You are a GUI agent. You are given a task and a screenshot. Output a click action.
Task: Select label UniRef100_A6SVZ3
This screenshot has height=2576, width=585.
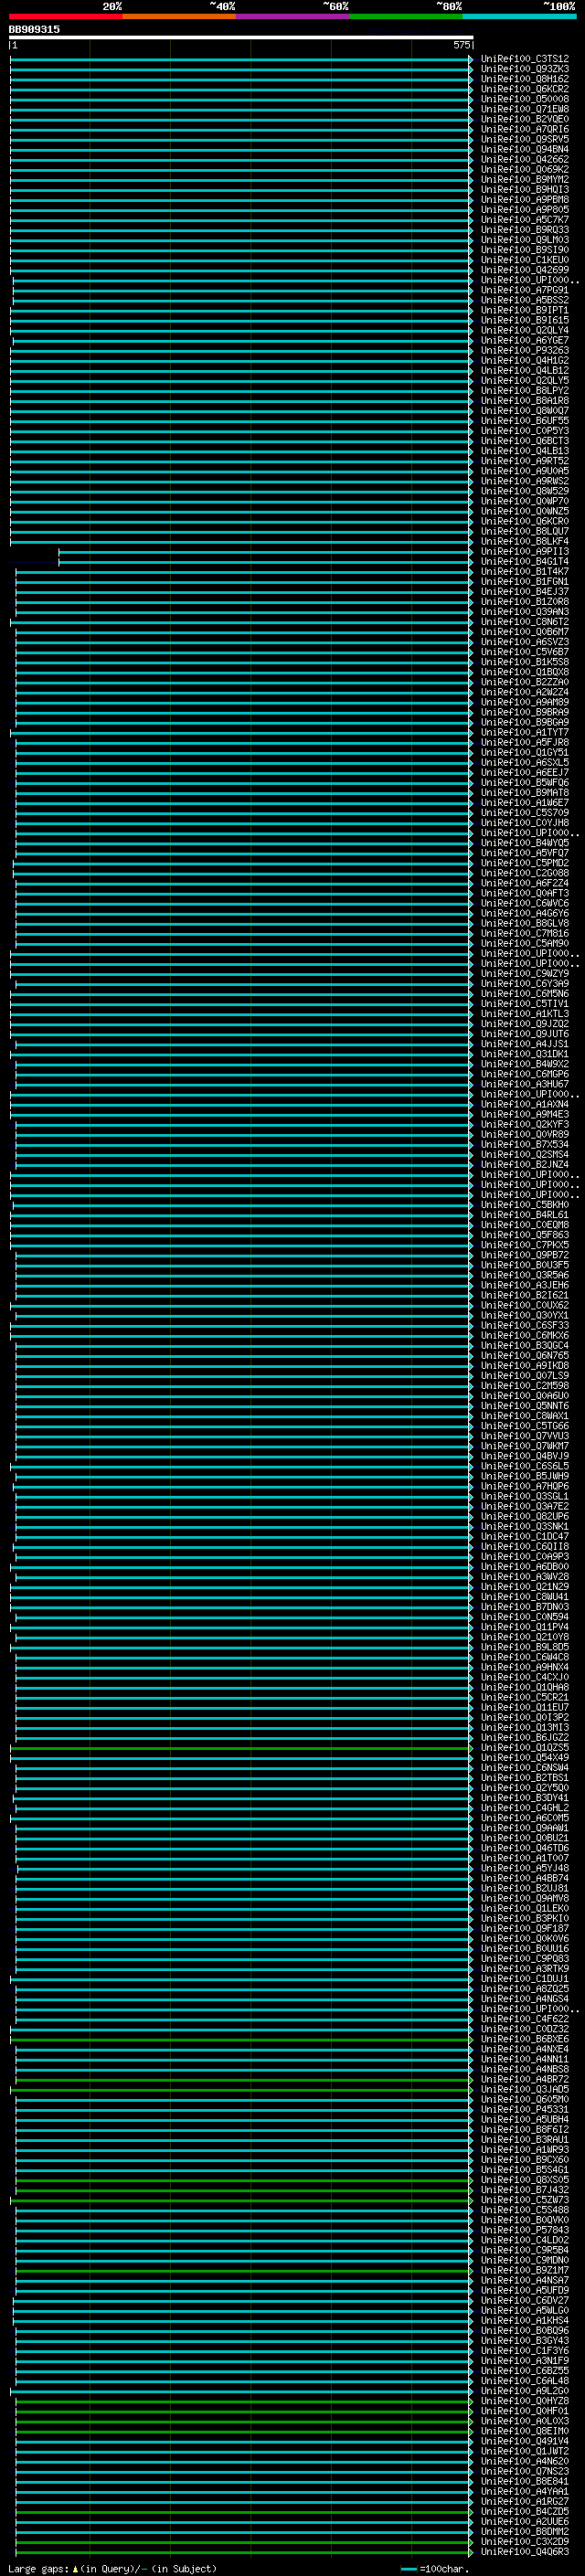click(525, 642)
